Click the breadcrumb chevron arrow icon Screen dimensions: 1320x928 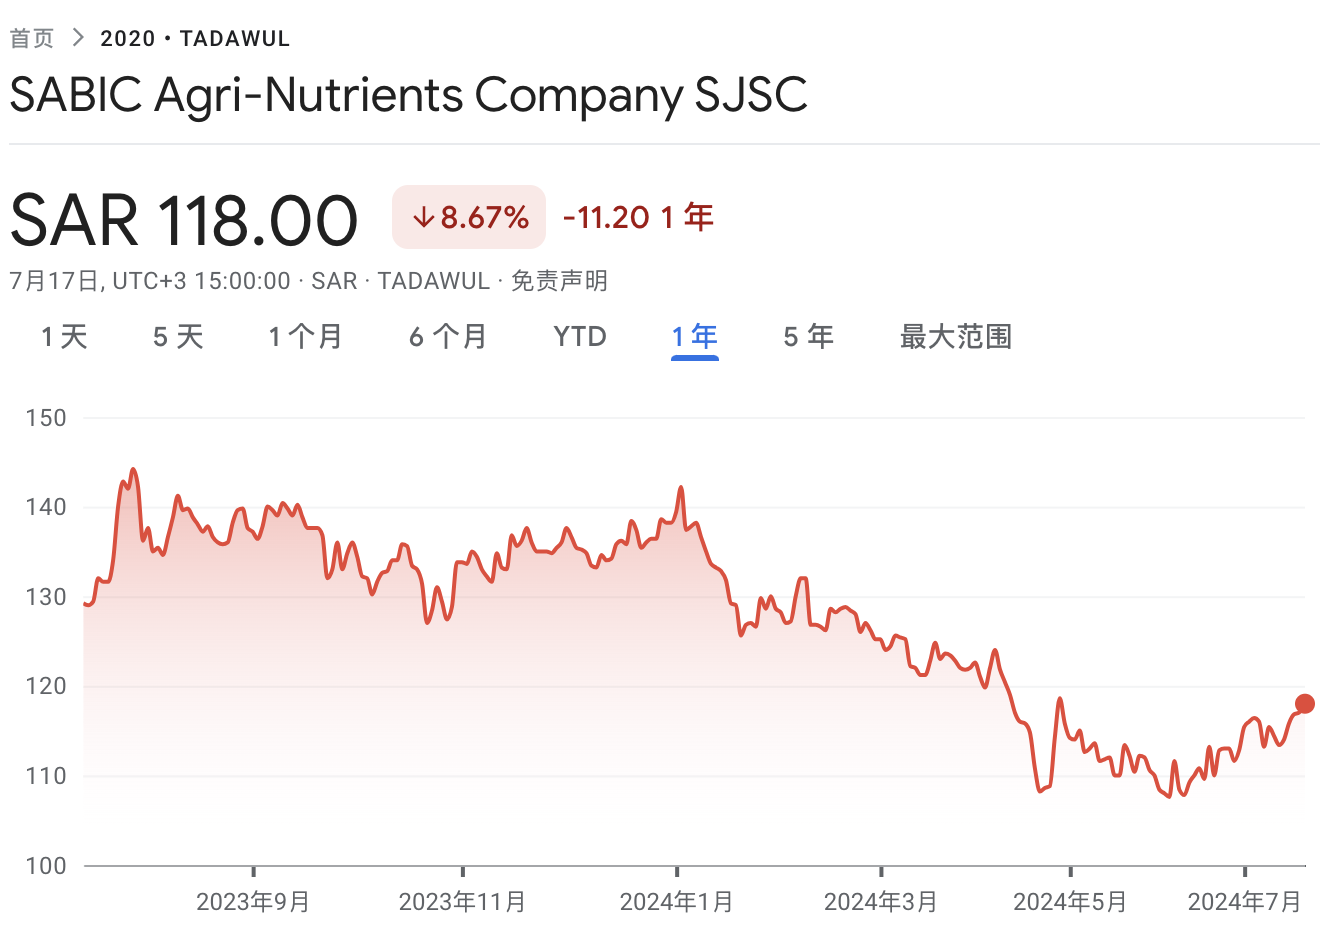click(78, 38)
